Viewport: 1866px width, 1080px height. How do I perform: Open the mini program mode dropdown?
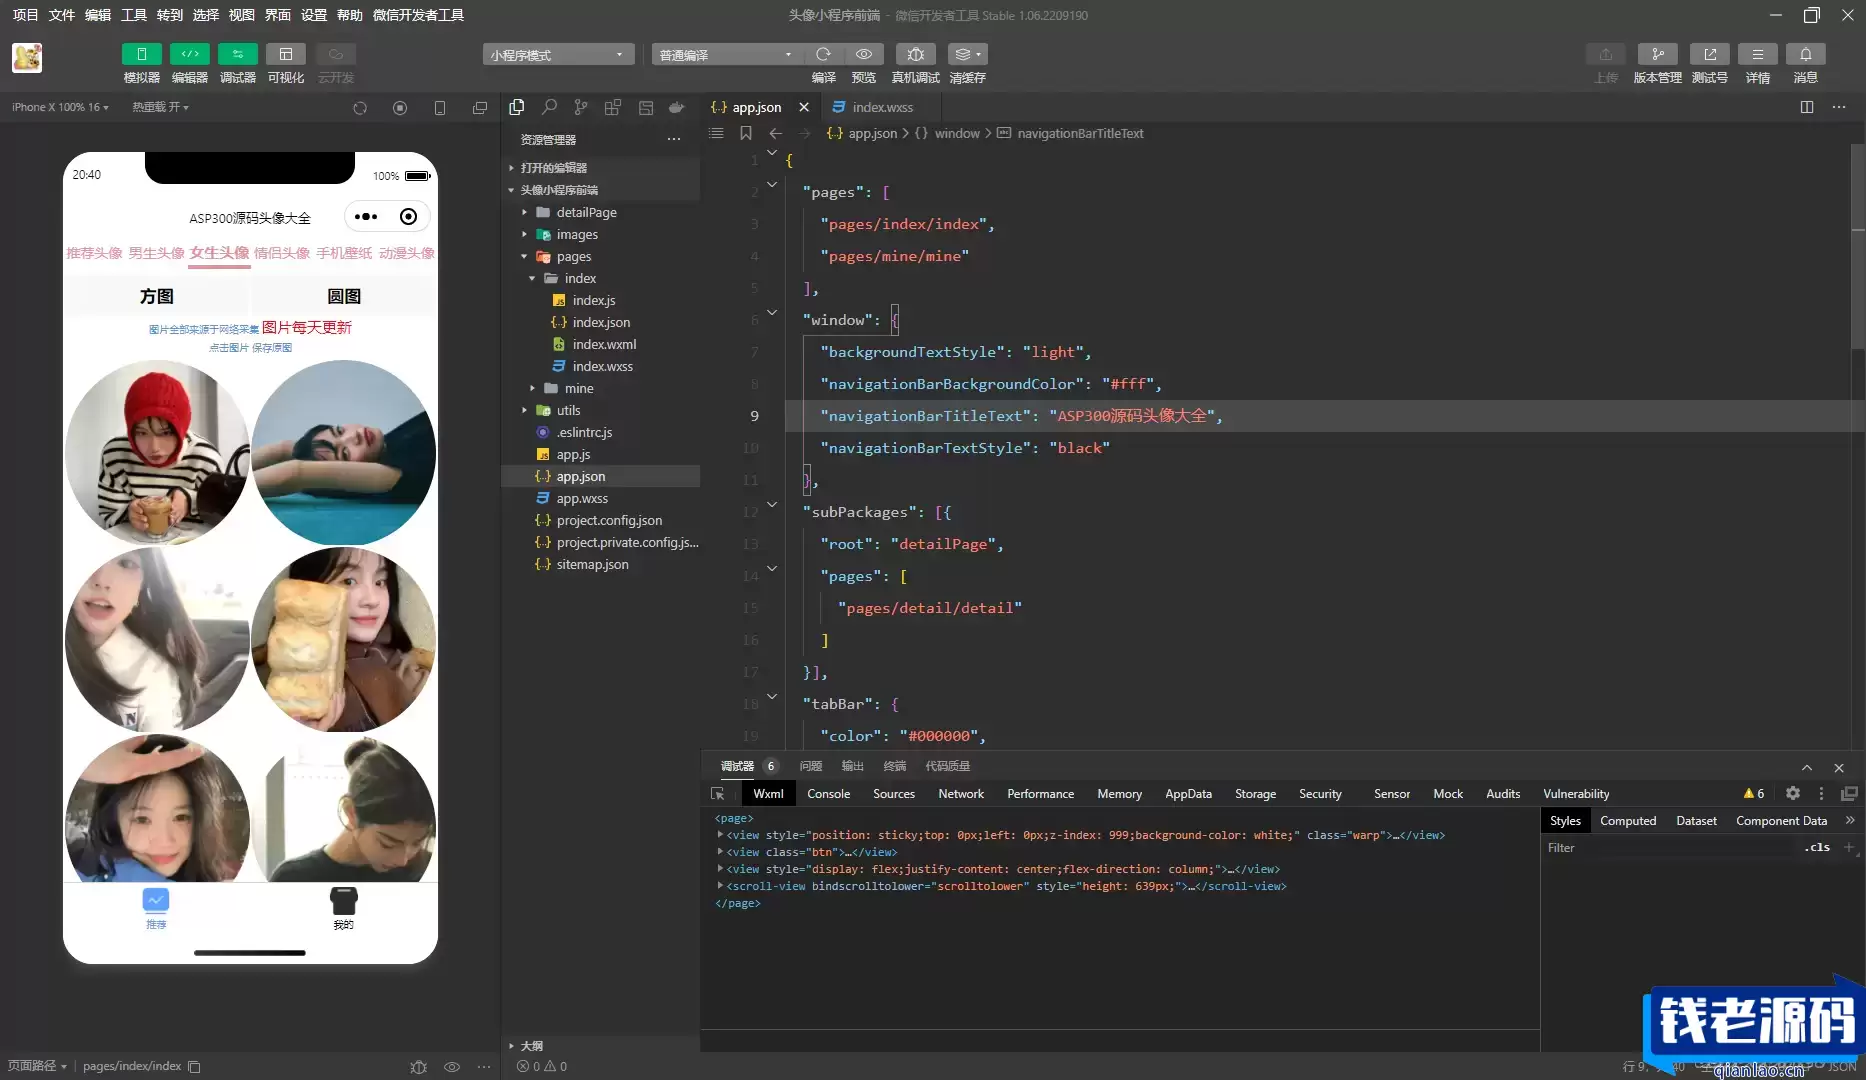coord(558,54)
